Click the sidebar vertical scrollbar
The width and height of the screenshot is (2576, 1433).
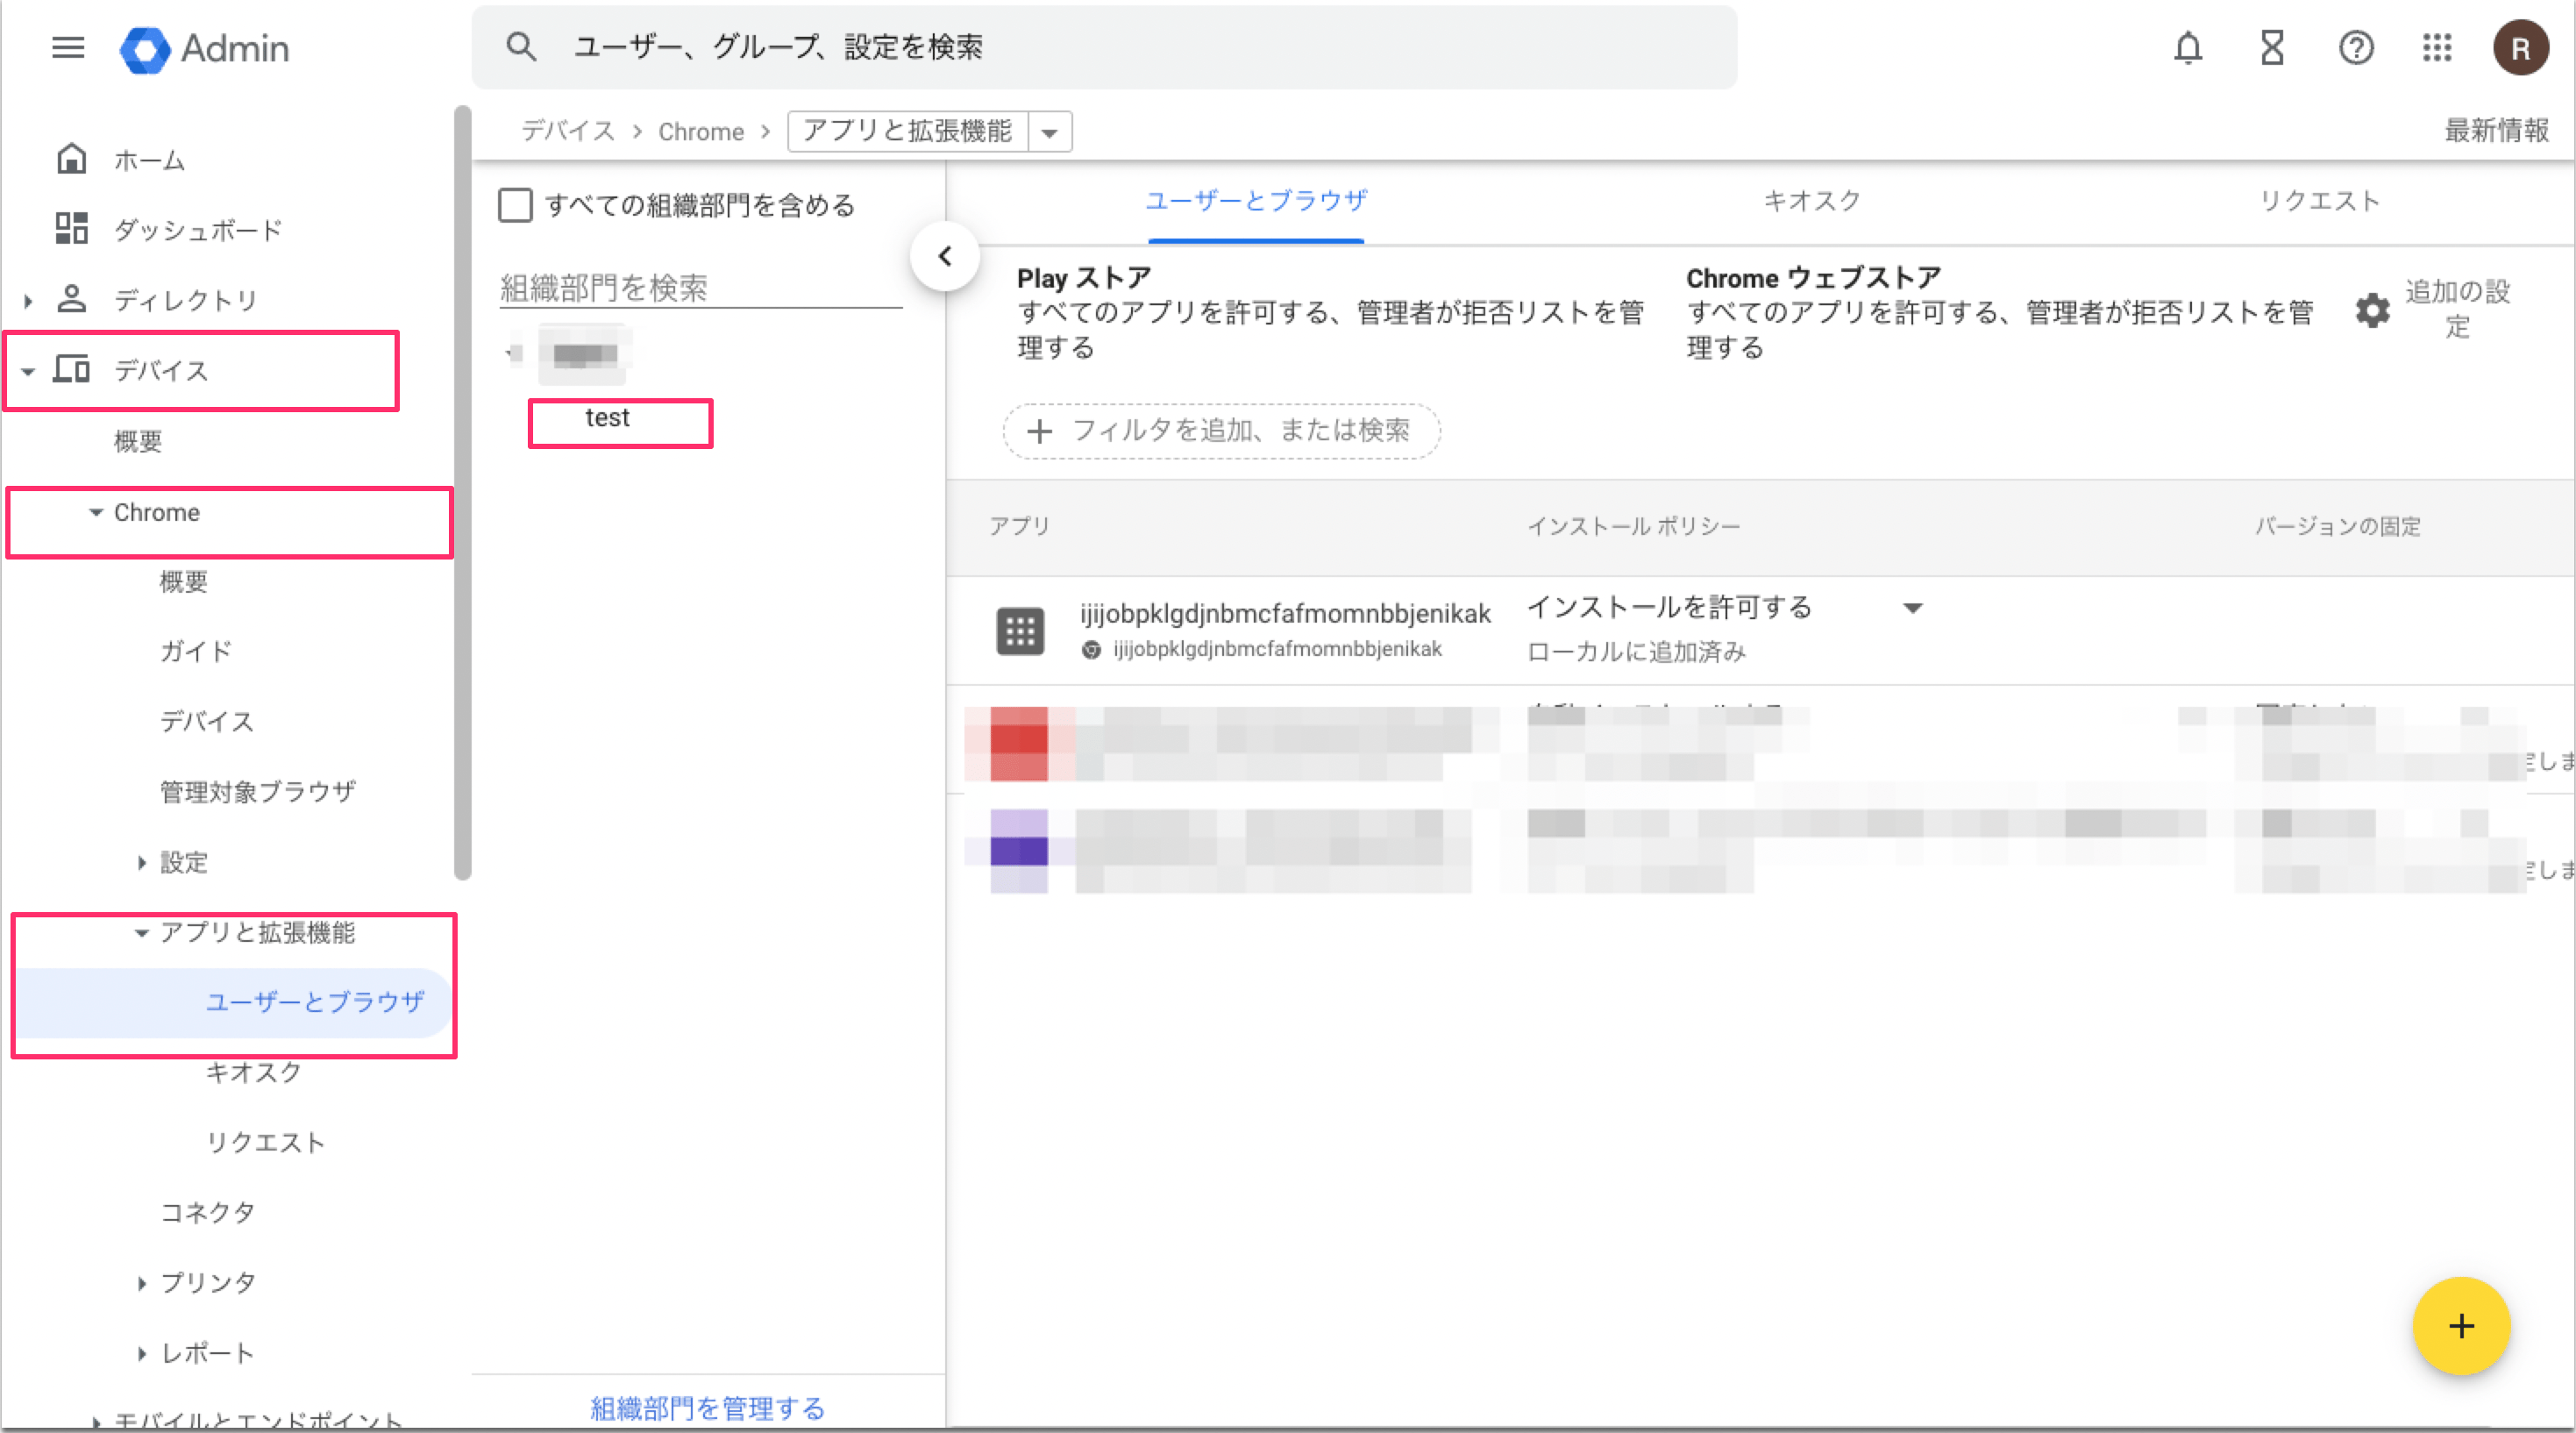click(462, 492)
